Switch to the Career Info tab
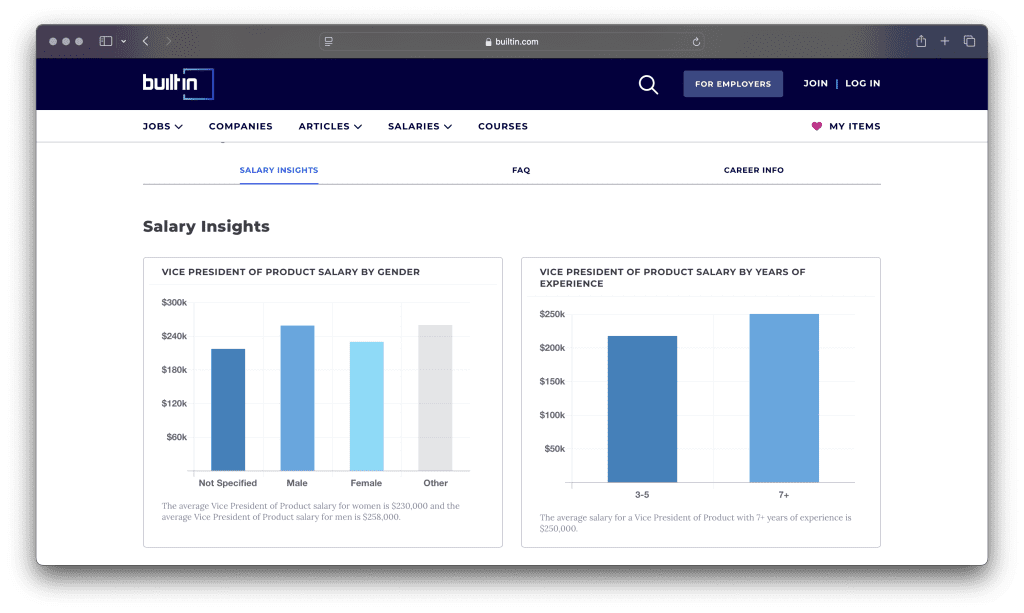1024x613 pixels. tap(753, 170)
